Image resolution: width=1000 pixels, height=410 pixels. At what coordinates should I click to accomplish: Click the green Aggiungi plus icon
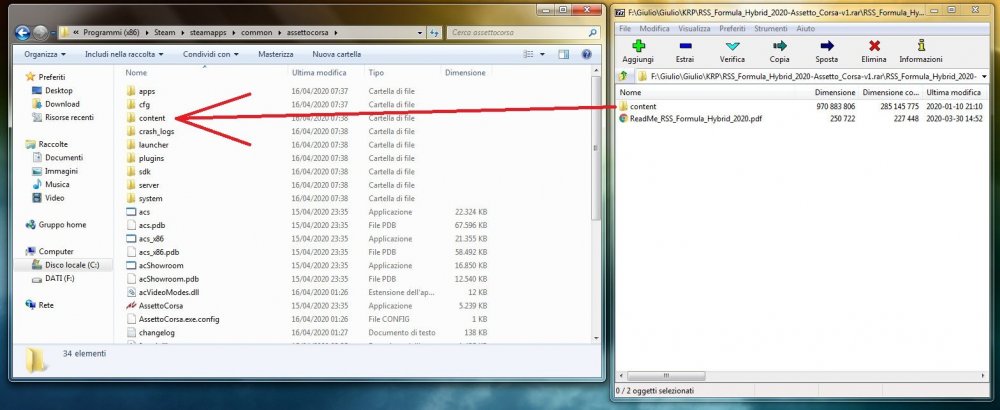(x=638, y=46)
